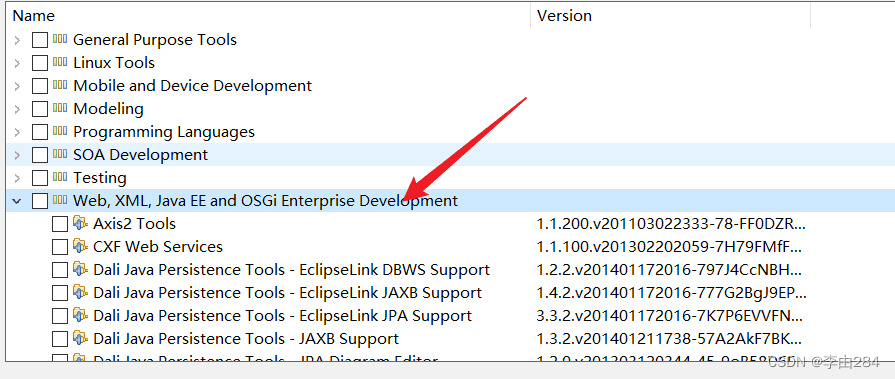Check the EclipseLink DBWS Support checkbox
The height and width of the screenshot is (379, 895).
(x=60, y=270)
